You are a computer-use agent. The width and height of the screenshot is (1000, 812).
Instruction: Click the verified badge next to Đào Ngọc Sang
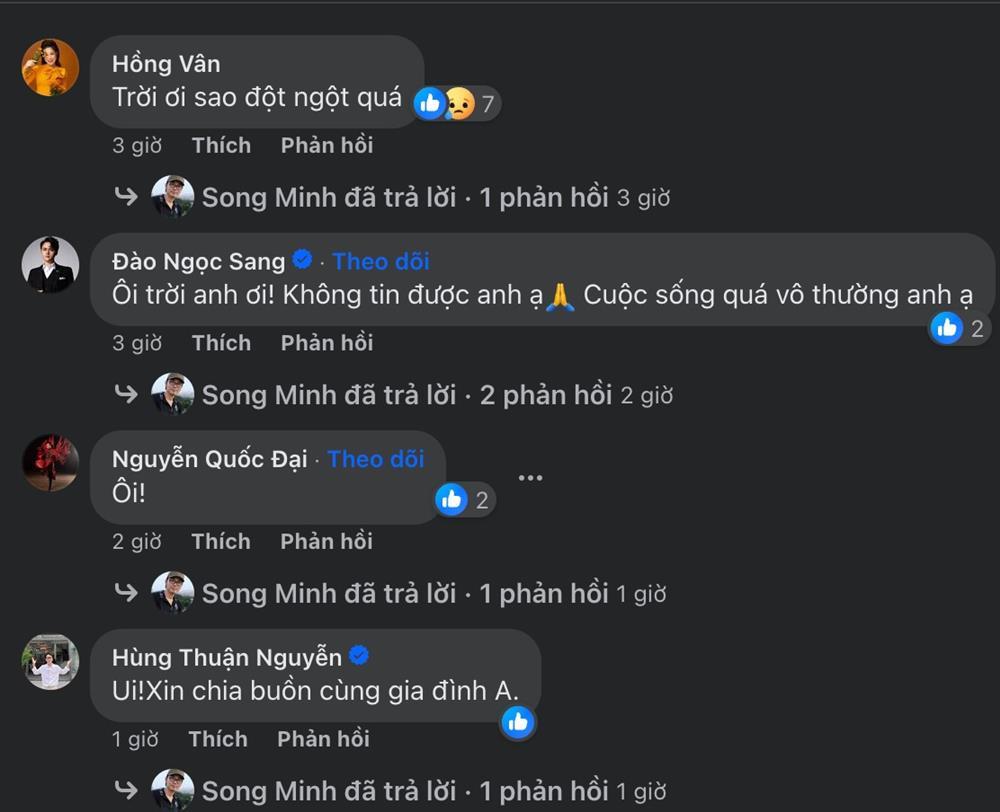tap(299, 260)
